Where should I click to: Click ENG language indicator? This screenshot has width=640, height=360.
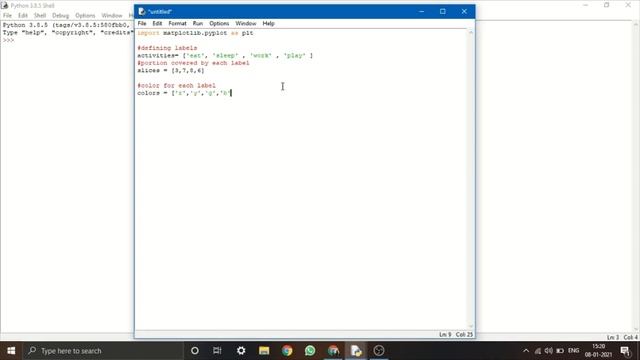(x=573, y=351)
